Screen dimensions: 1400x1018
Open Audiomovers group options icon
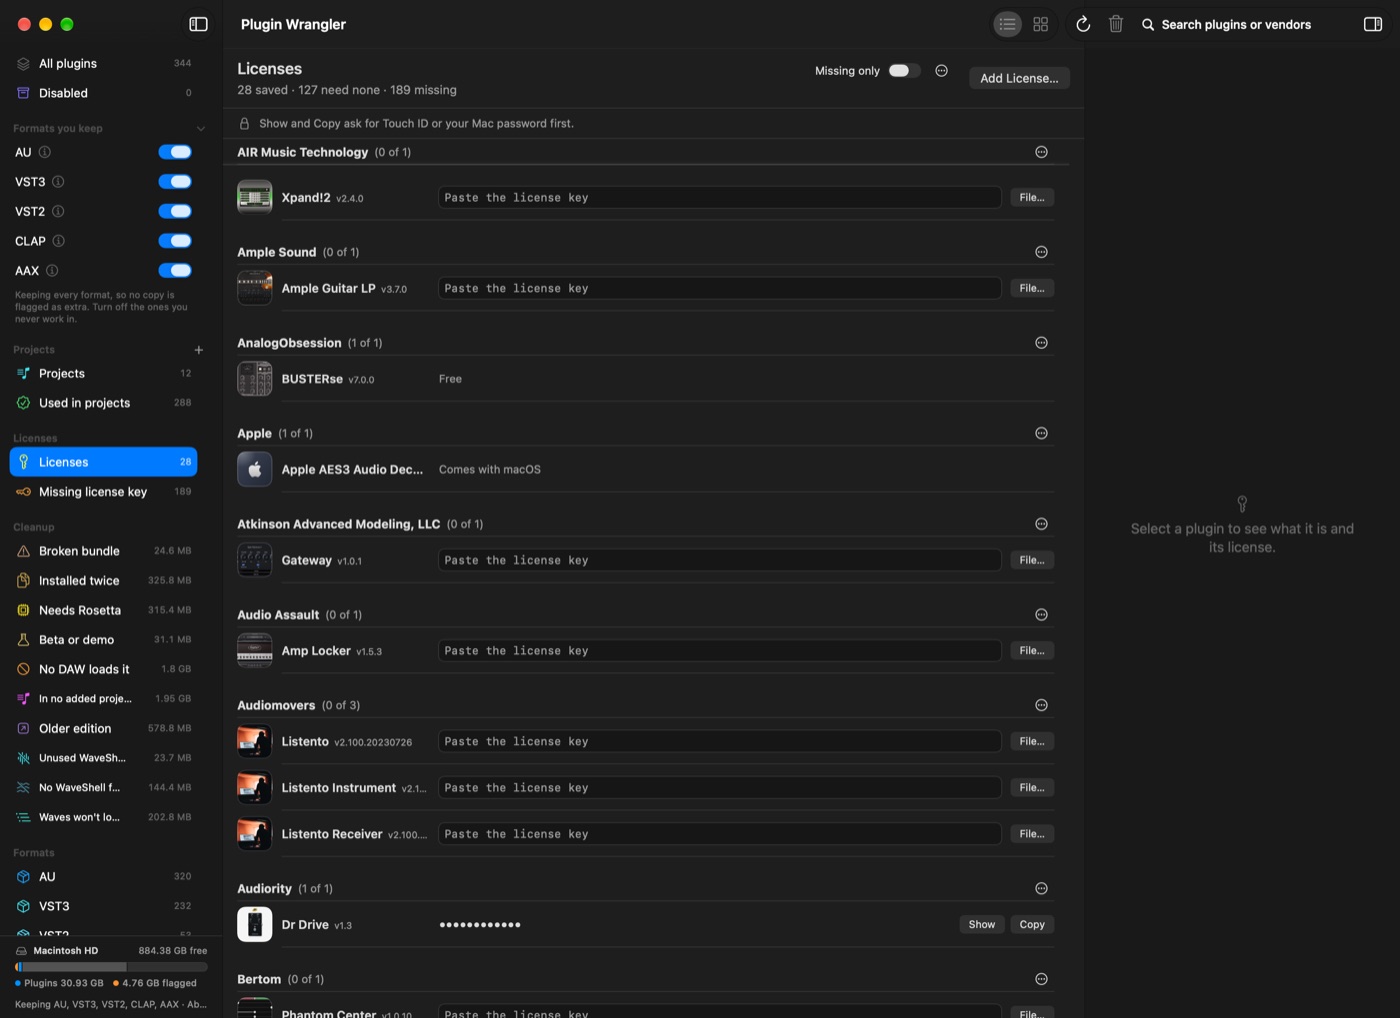(1041, 705)
